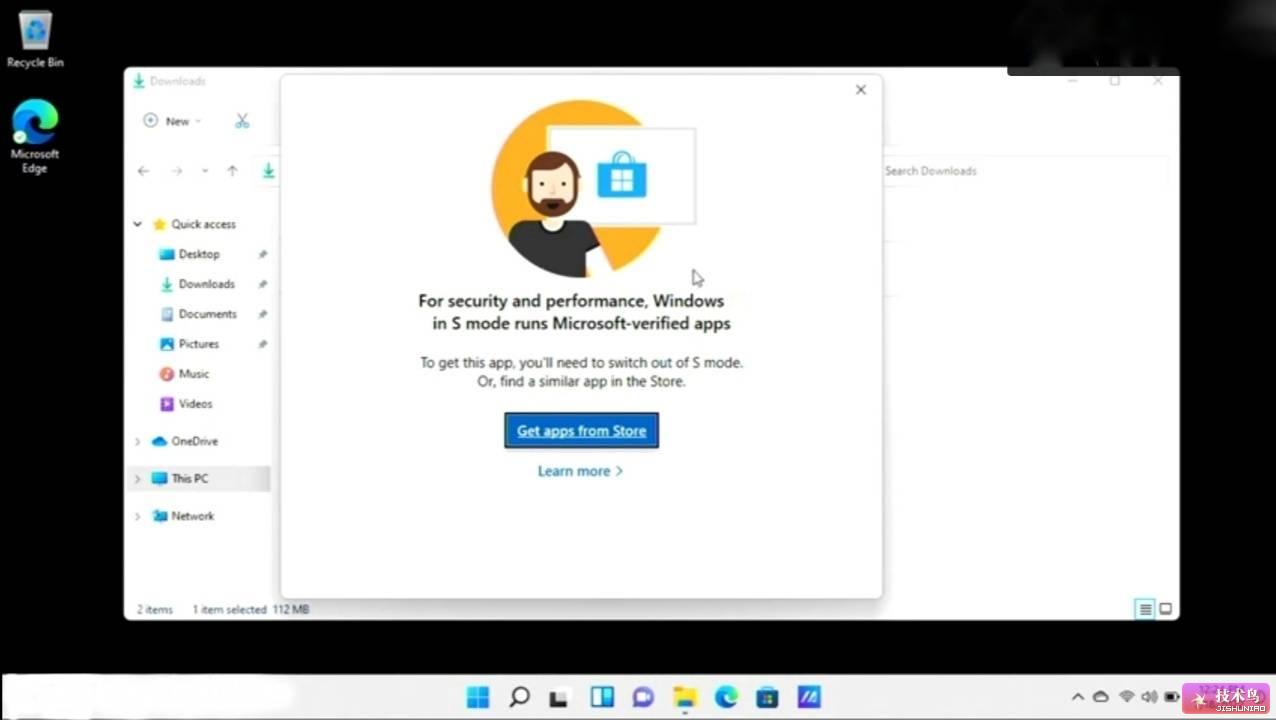Click the Cut scissors icon in File Explorer

click(x=242, y=121)
